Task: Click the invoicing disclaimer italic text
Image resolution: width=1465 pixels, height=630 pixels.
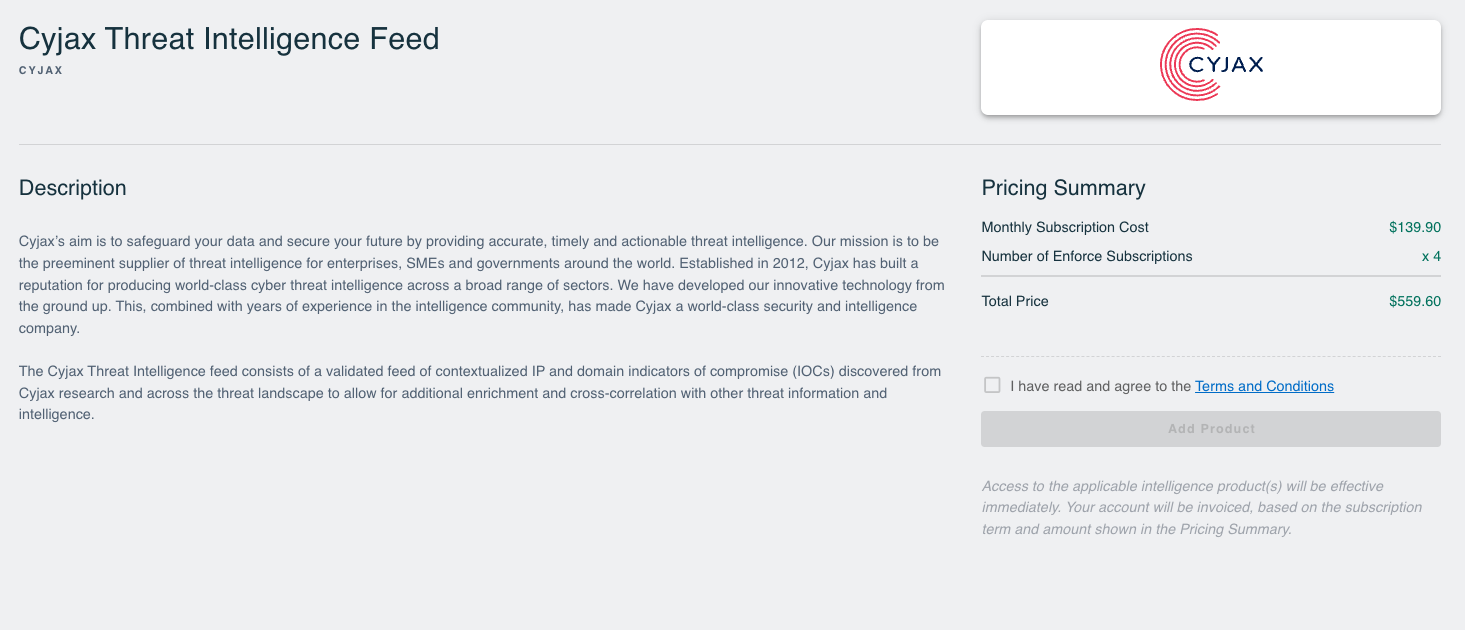Action: [1202, 508]
